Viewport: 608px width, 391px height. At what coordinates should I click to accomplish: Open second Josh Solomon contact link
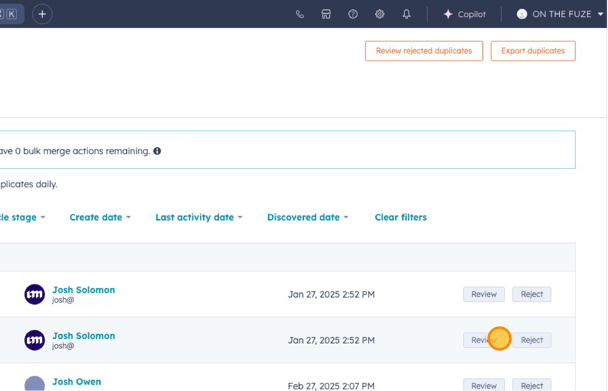tap(84, 336)
